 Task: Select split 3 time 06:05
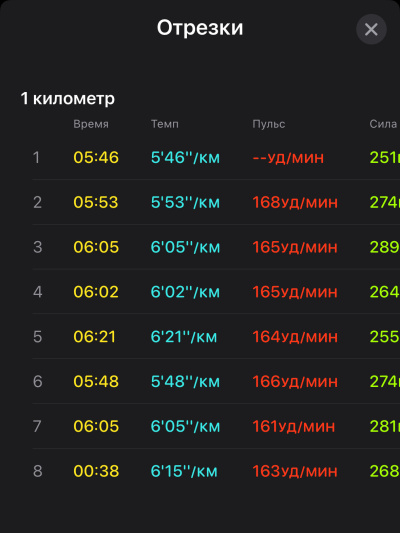point(96,247)
